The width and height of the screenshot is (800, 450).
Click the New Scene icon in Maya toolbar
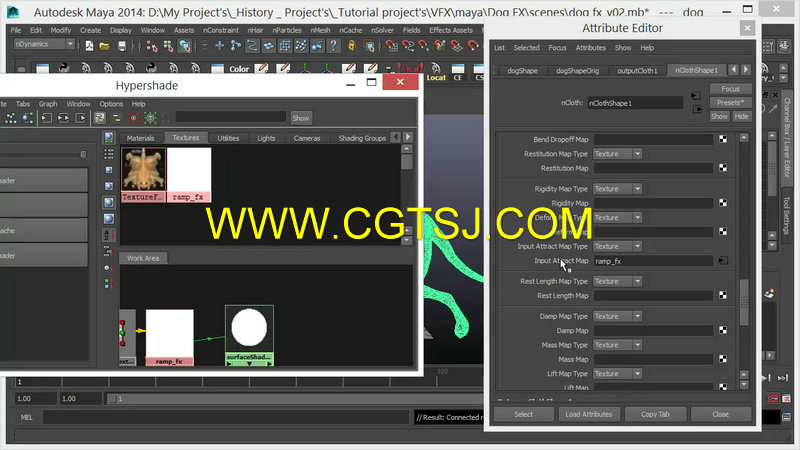(x=89, y=46)
